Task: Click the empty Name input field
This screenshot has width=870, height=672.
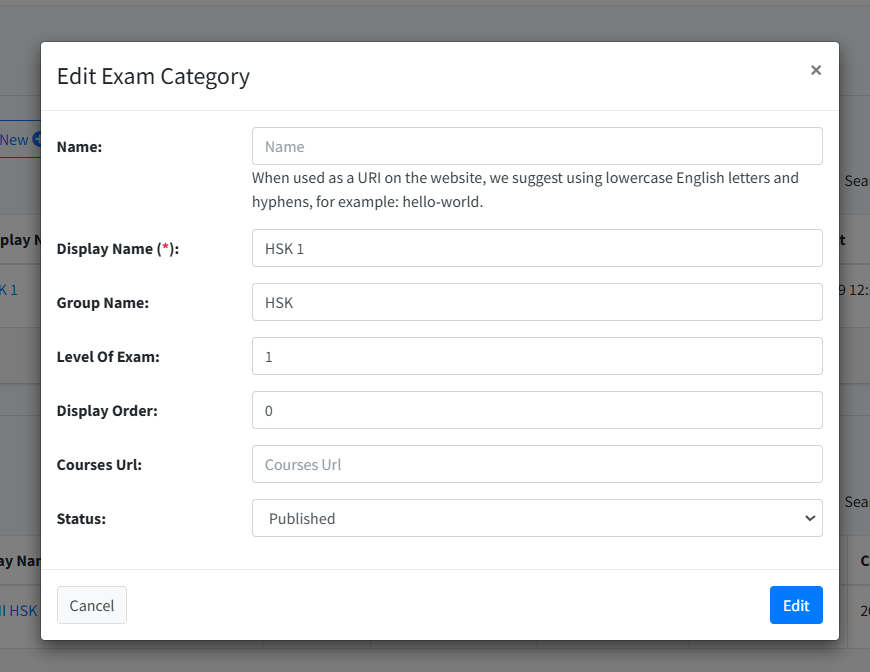Action: (537, 146)
